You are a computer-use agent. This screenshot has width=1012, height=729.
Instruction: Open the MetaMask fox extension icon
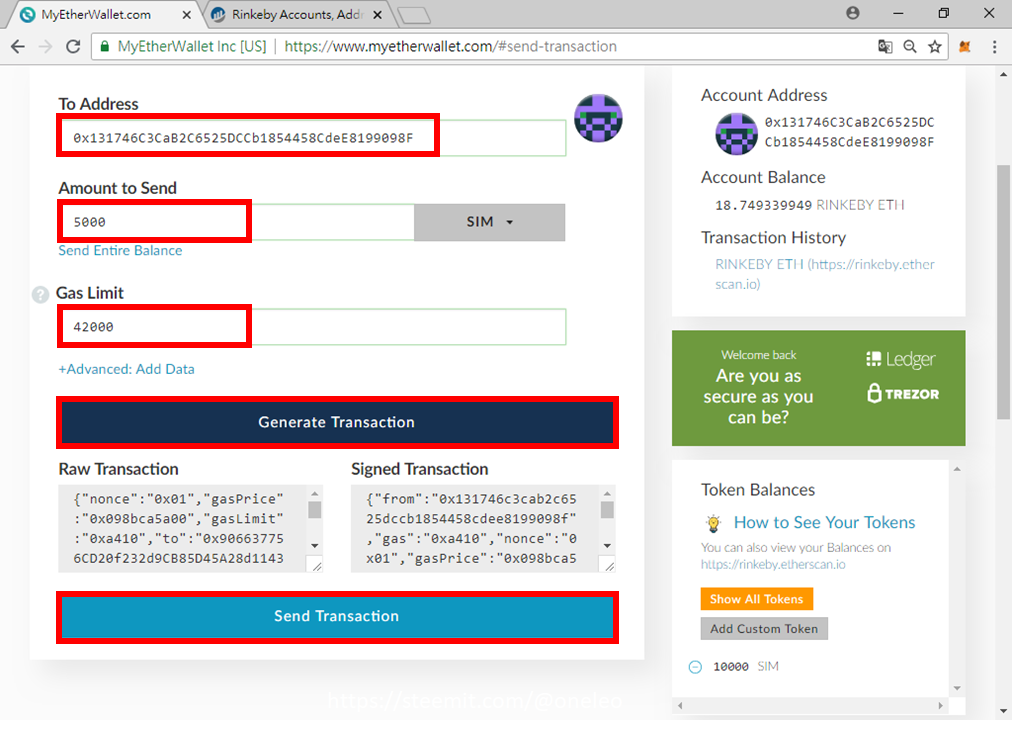tap(965, 46)
